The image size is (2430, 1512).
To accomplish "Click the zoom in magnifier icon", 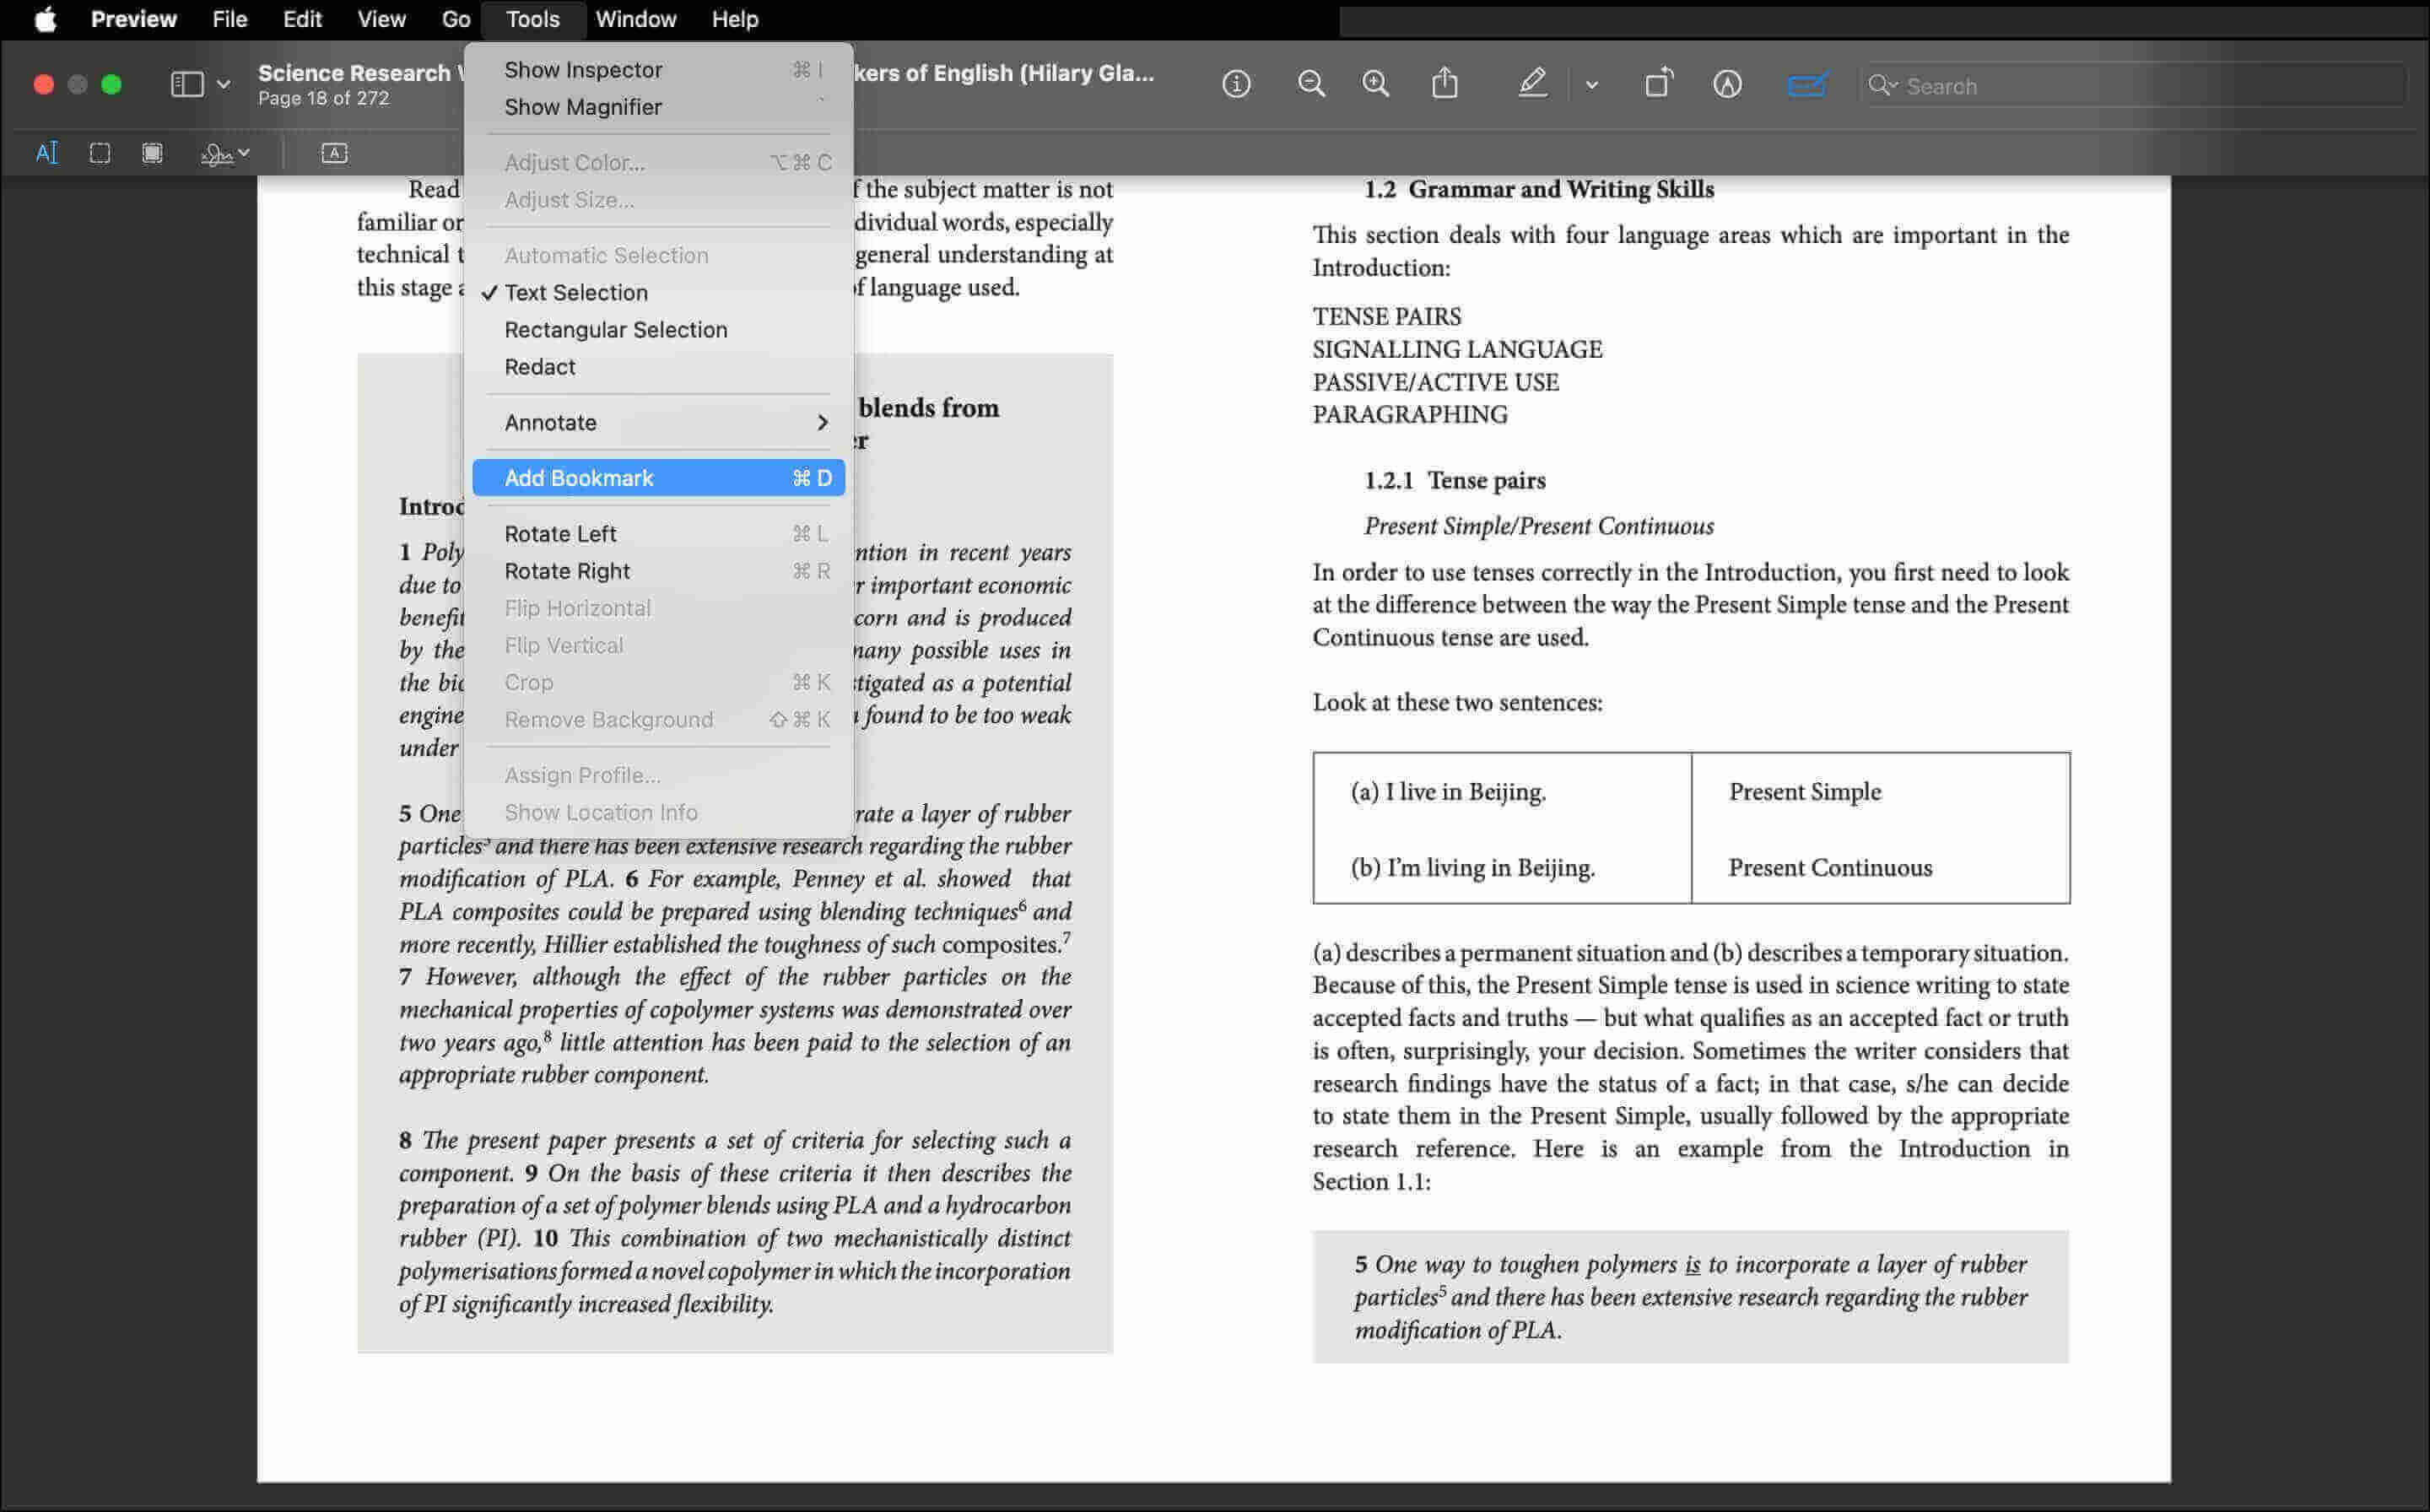I will 1375,84.
